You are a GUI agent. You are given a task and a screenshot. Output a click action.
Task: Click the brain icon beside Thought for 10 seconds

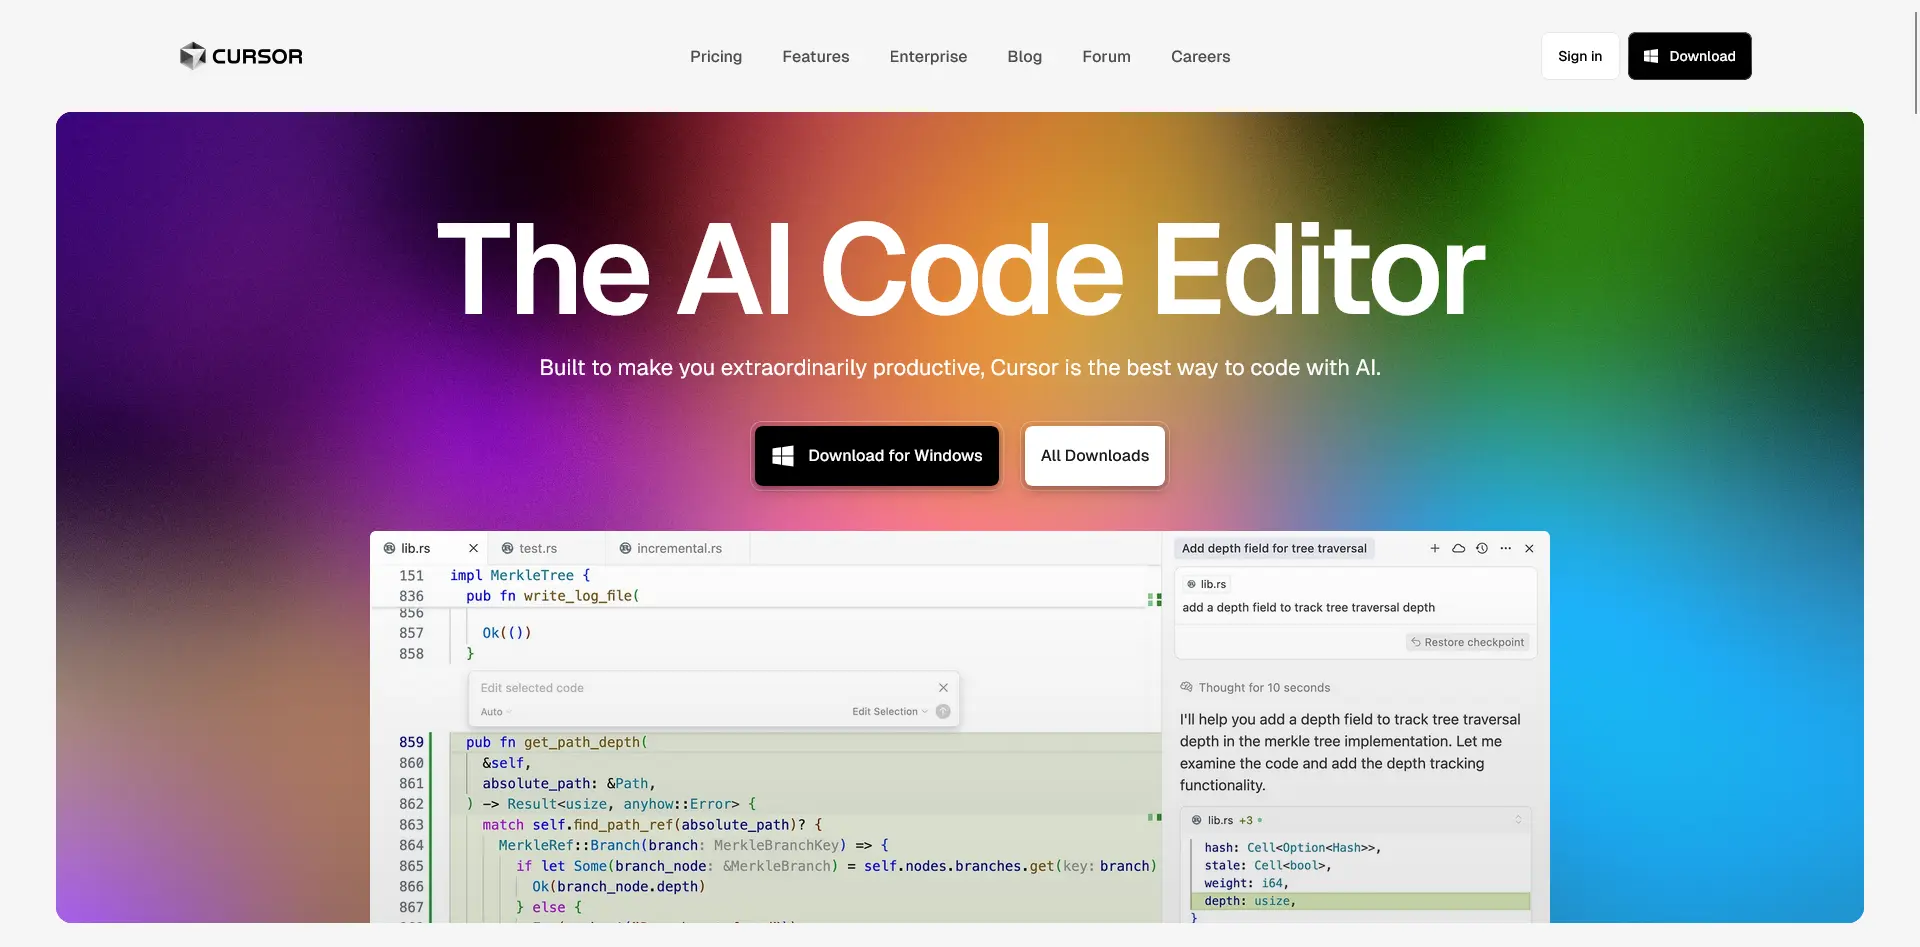point(1186,687)
